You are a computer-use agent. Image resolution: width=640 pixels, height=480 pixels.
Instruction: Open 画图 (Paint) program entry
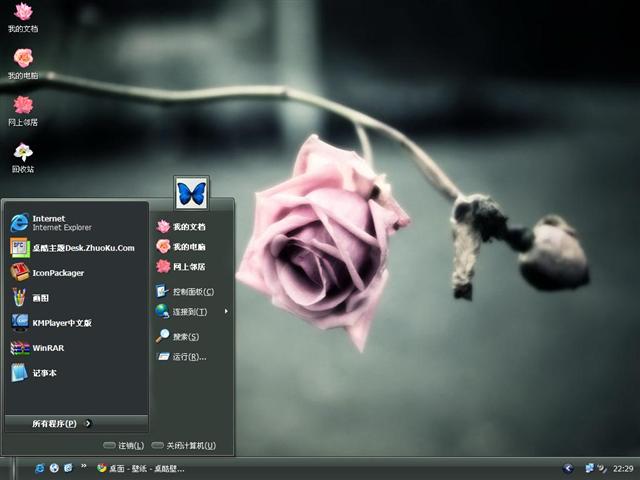pos(77,298)
